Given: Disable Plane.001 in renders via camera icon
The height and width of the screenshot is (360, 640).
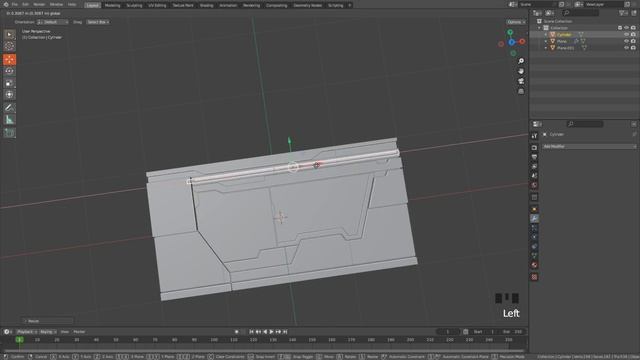Looking at the screenshot, I should tap(633, 48).
